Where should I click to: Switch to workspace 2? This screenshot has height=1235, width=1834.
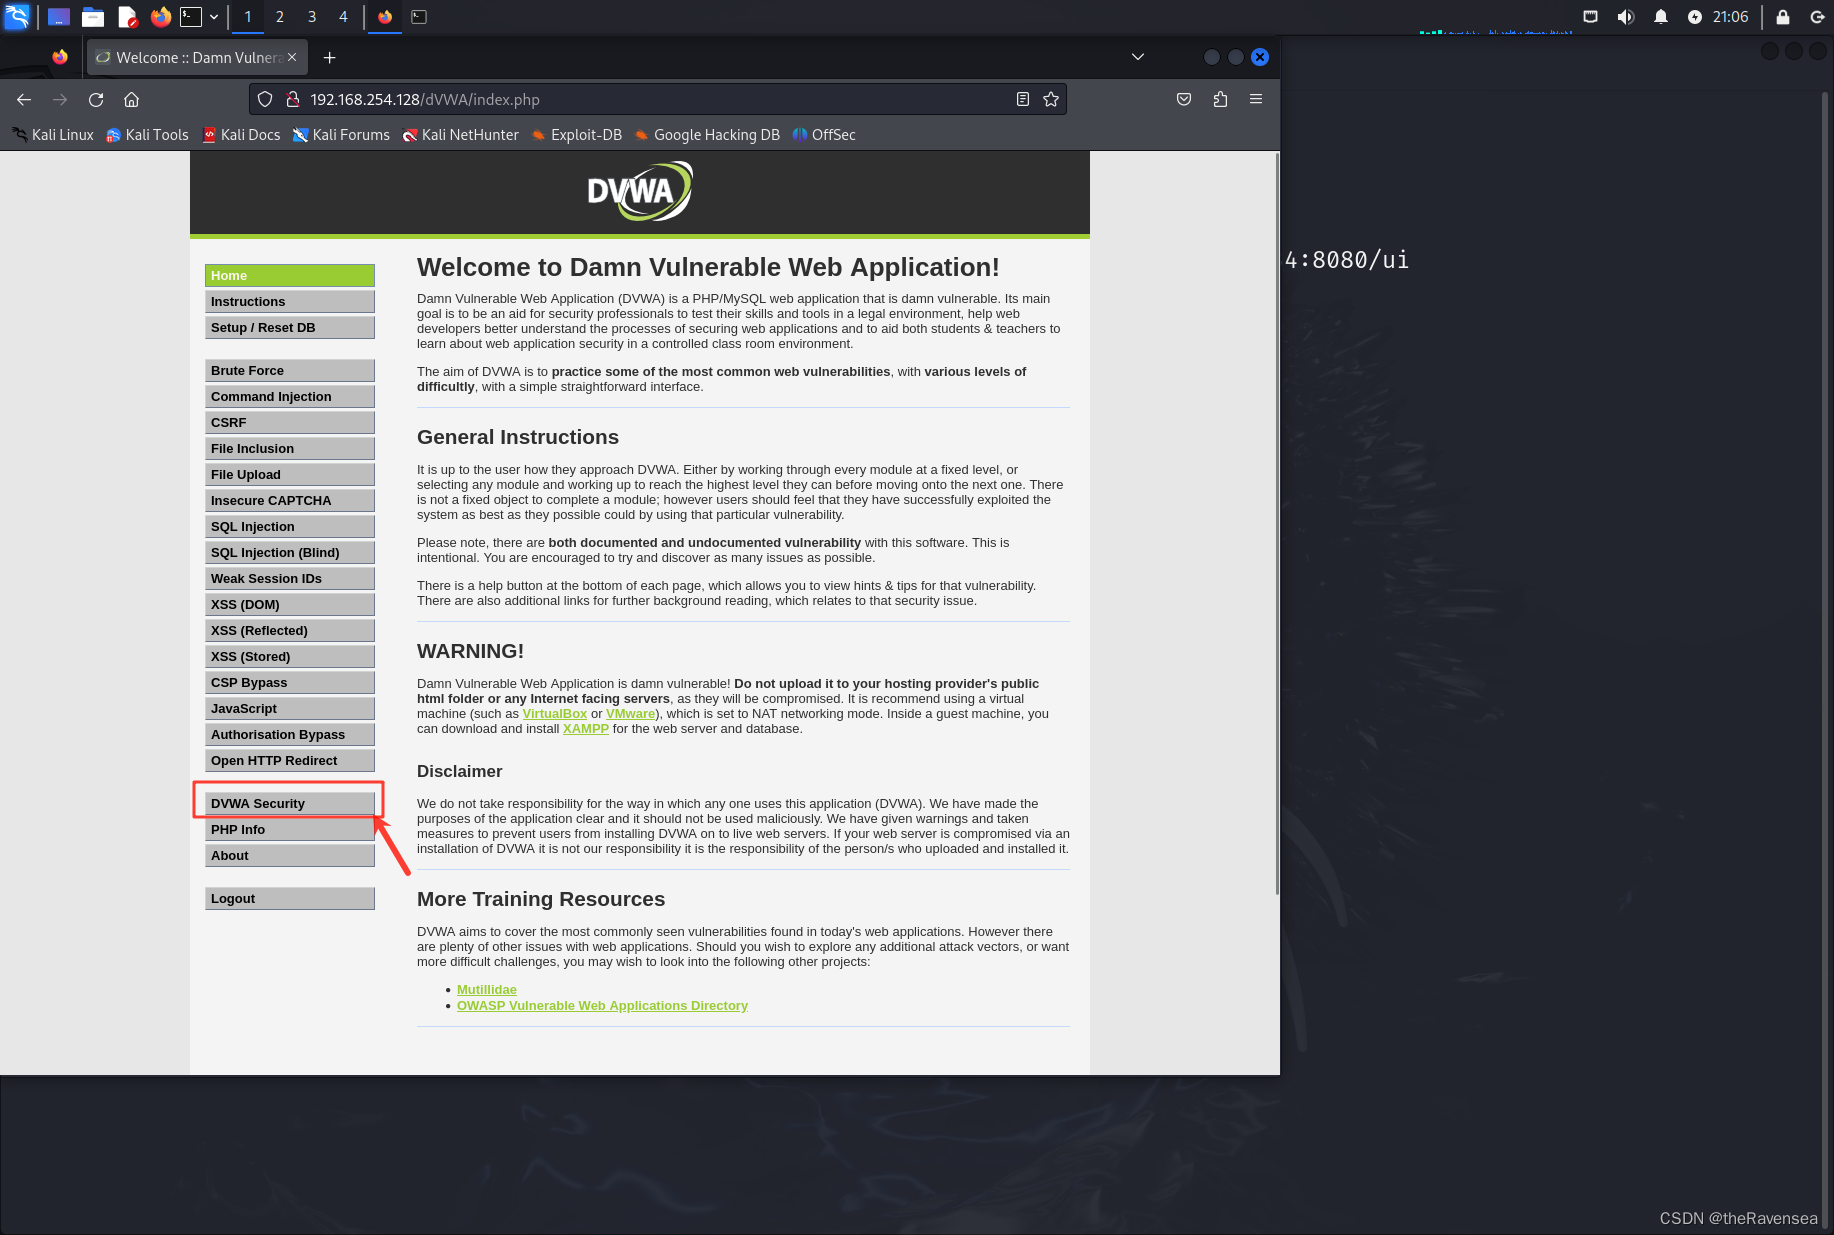[280, 17]
